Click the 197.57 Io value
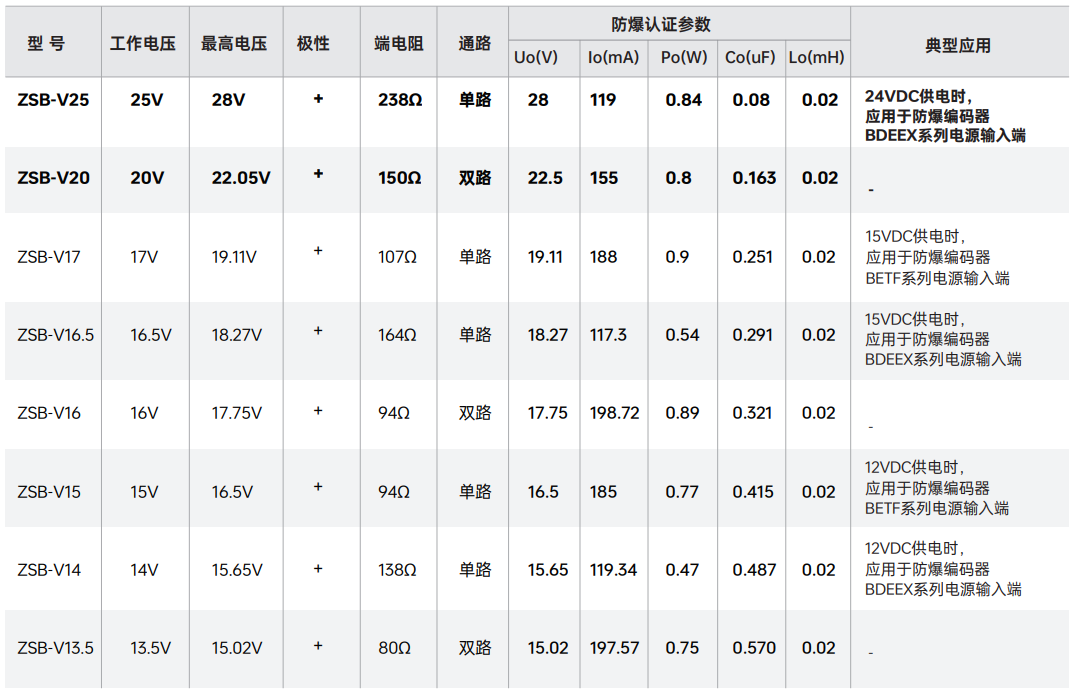Image resolution: width=1076 pixels, height=695 pixels. 614,648
